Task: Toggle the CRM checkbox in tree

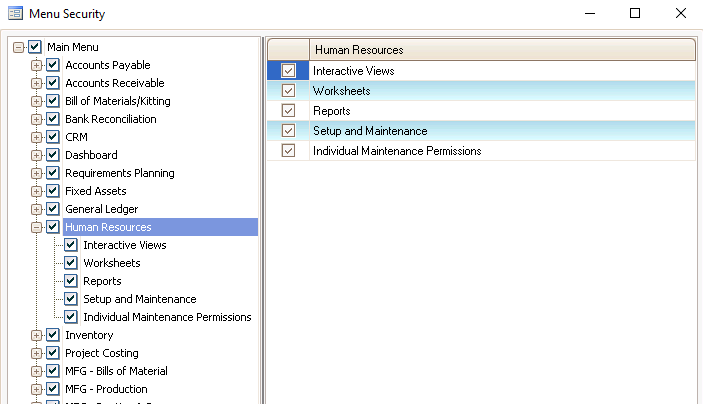Action: tap(54, 137)
